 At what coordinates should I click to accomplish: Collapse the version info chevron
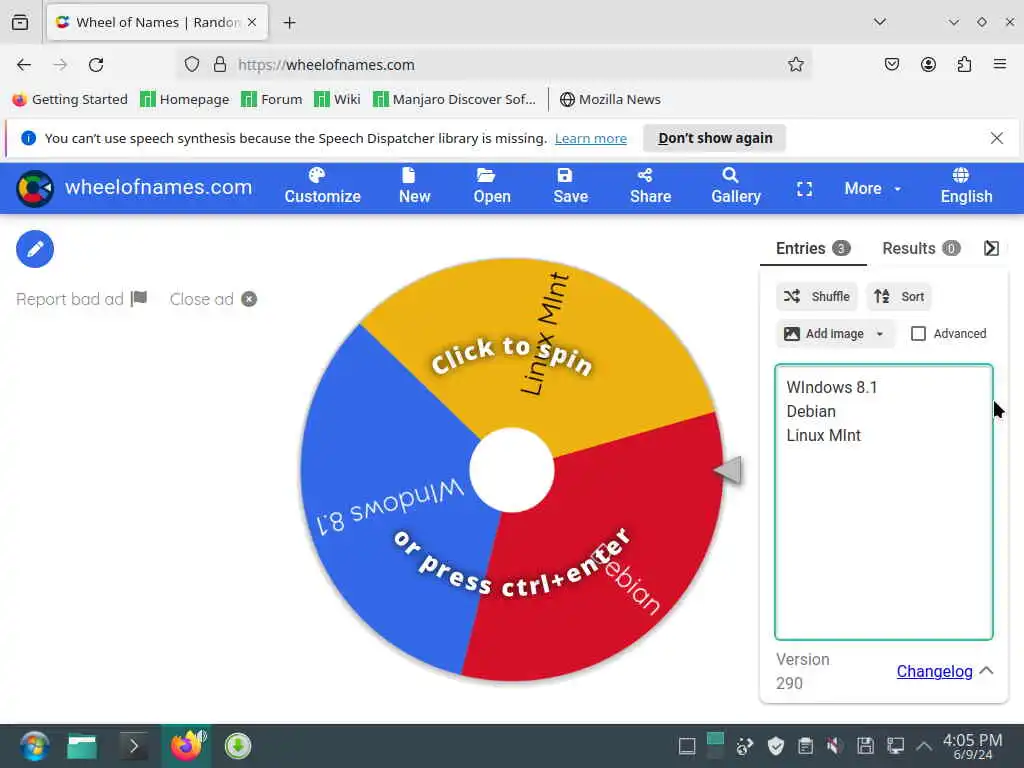(x=987, y=671)
